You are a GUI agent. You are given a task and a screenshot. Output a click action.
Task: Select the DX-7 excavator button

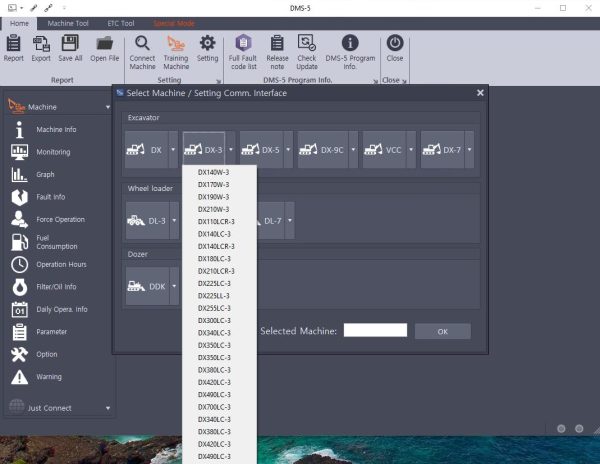pyautogui.click(x=442, y=150)
